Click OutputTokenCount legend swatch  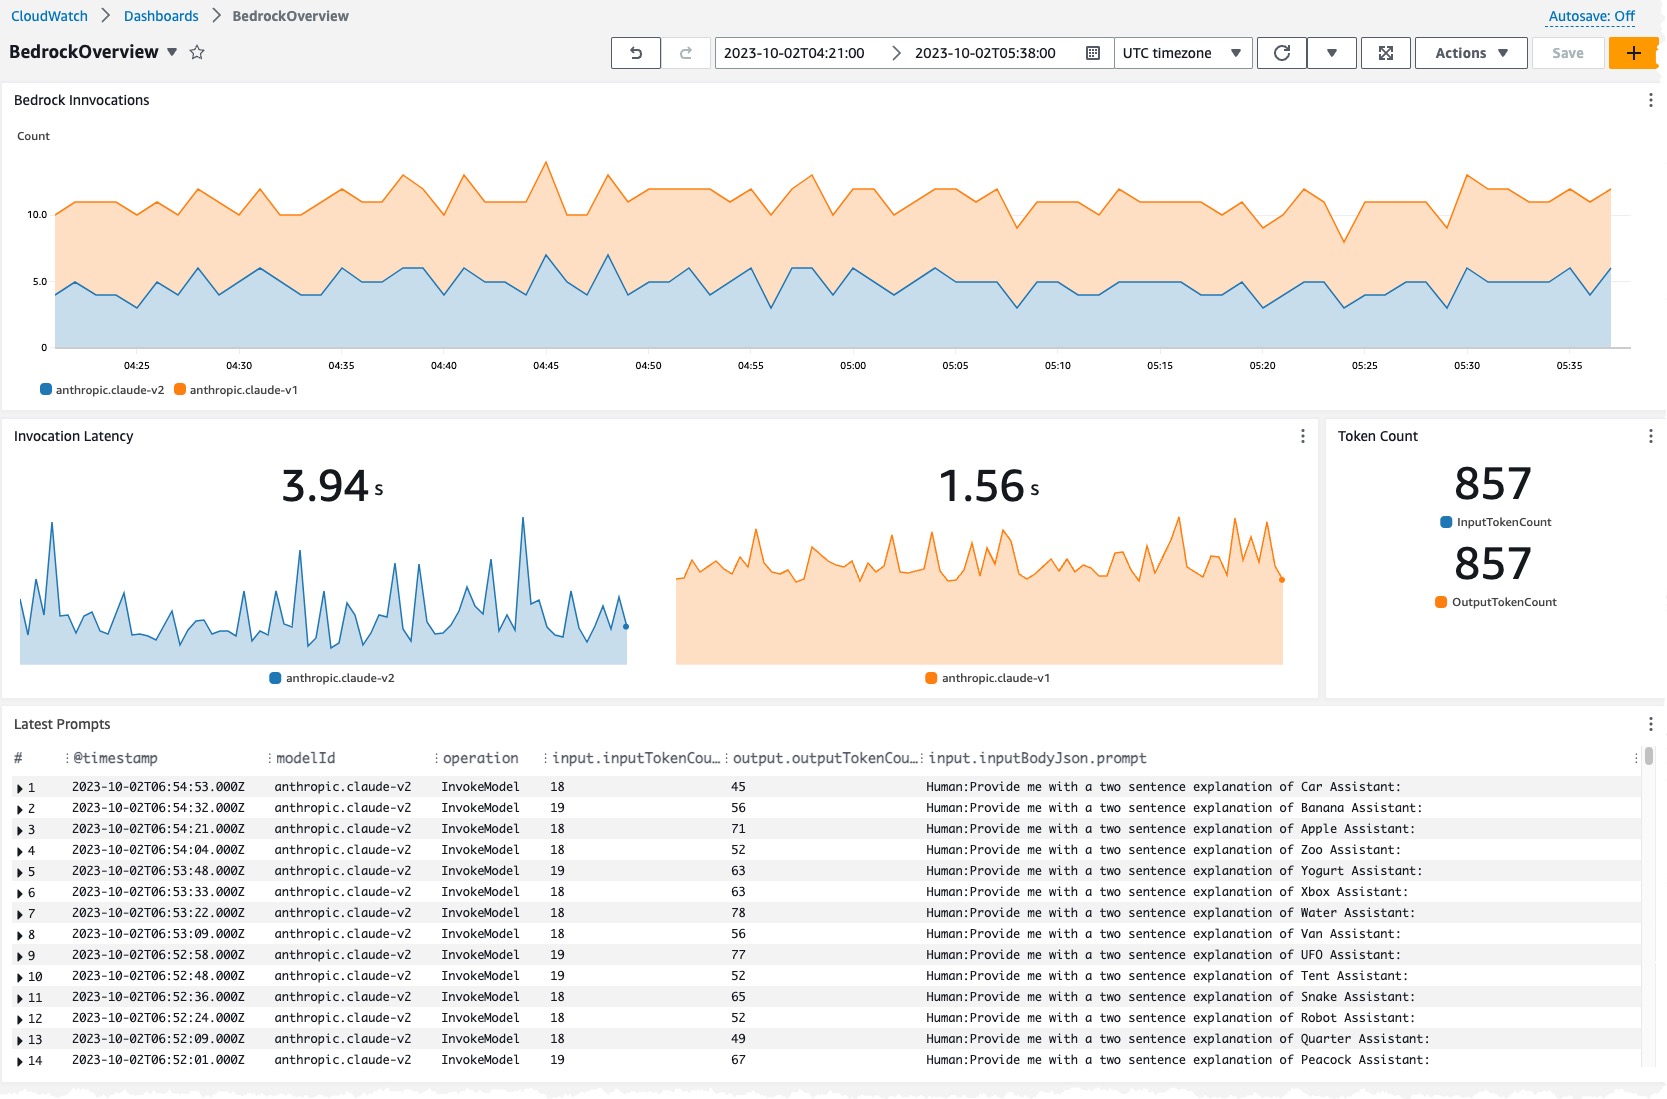point(1441,602)
